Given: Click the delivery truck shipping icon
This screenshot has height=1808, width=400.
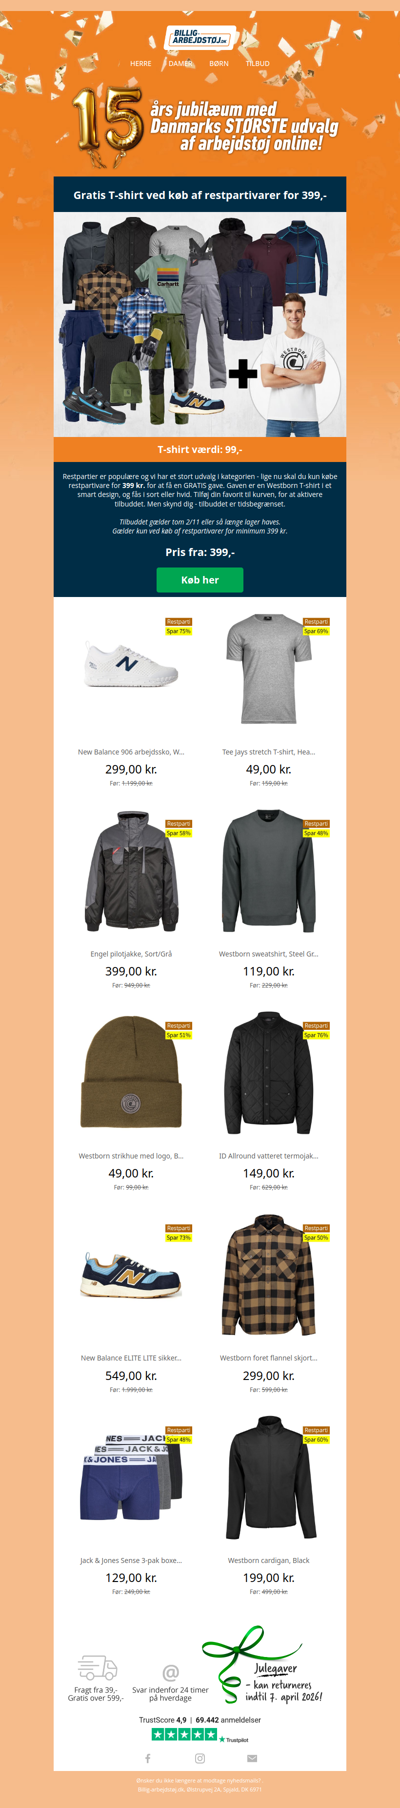Looking at the screenshot, I should (x=97, y=1667).
